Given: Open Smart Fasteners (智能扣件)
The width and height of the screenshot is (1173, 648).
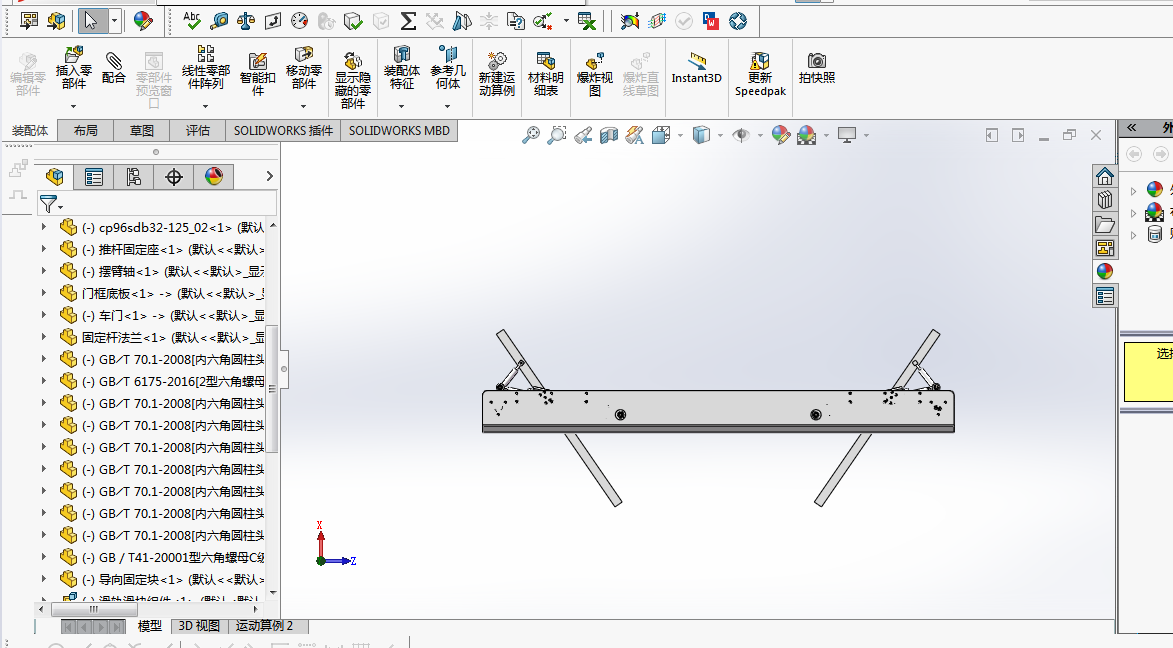Looking at the screenshot, I should (x=257, y=73).
